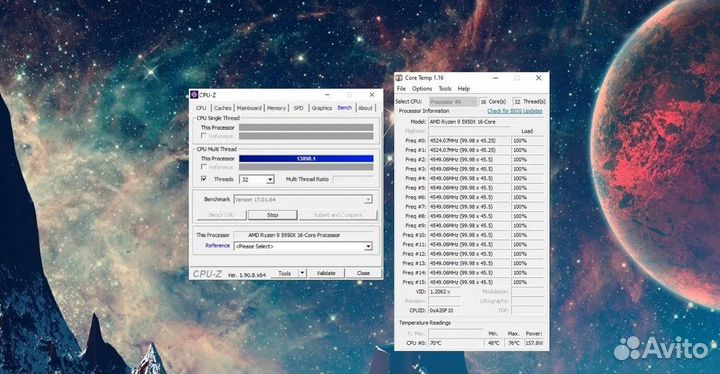The image size is (720, 374).
Task: Click the Freq #5 frequency value
Action: 469,188
